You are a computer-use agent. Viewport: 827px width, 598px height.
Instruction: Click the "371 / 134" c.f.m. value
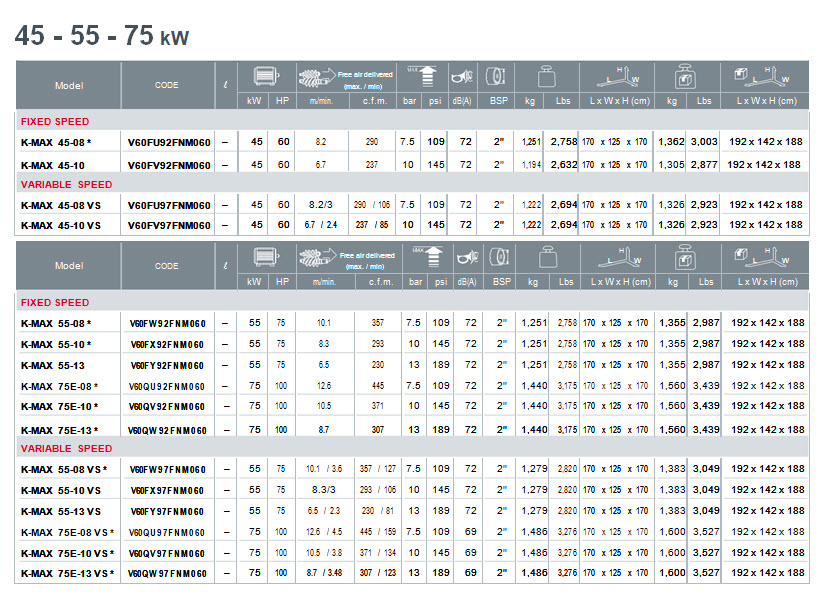click(x=378, y=553)
